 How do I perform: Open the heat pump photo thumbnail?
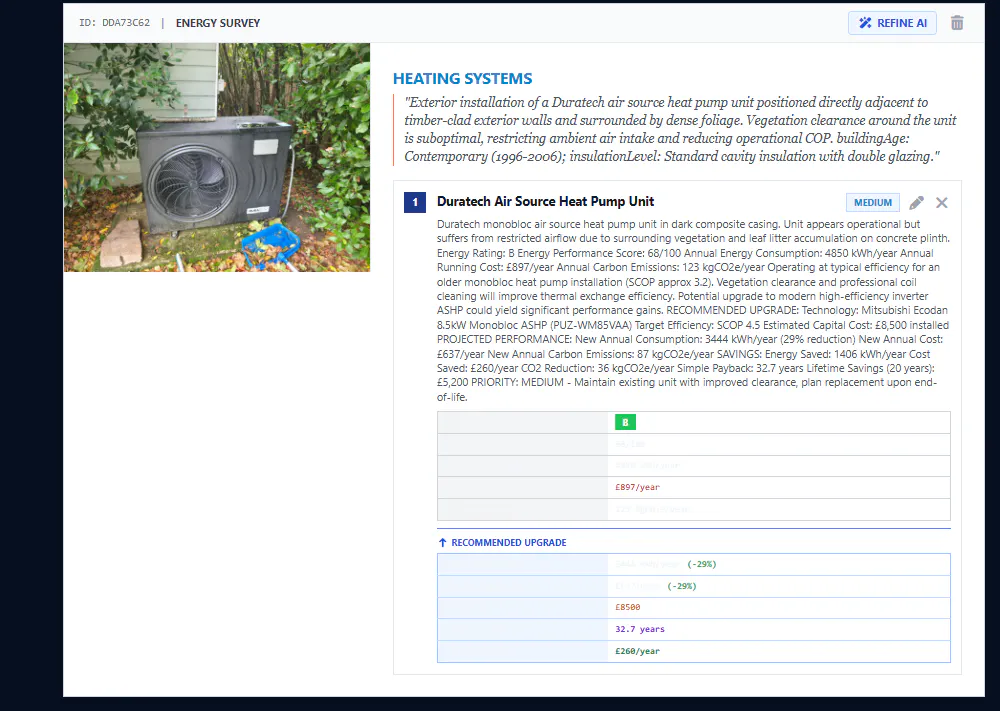pos(217,158)
